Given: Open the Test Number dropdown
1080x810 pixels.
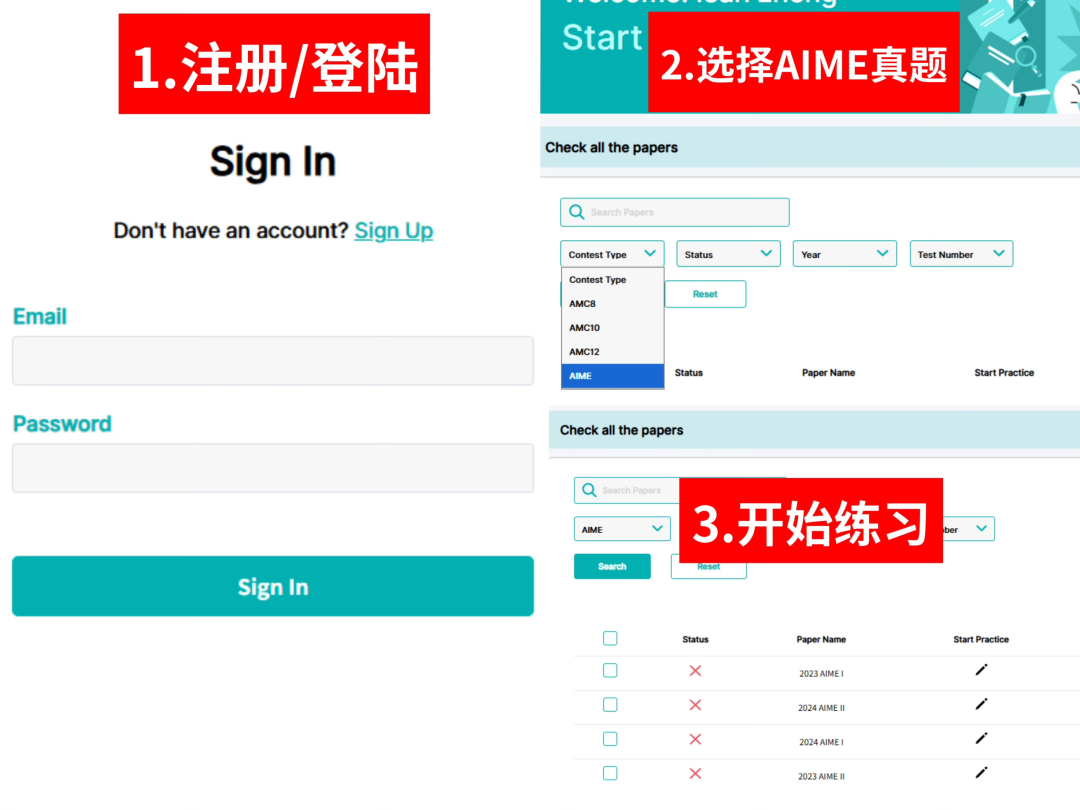Looking at the screenshot, I should [x=961, y=253].
